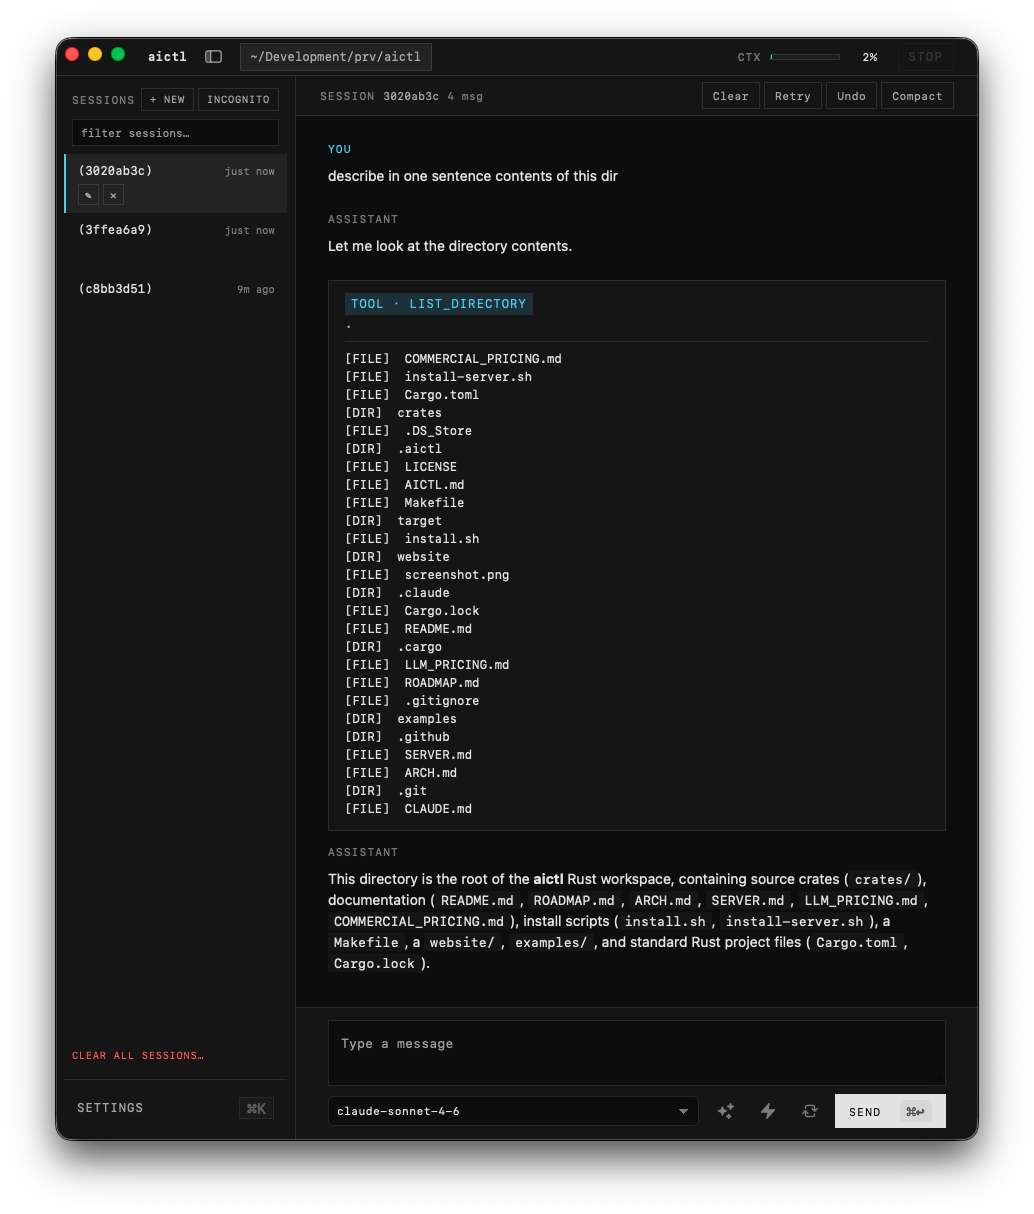Click the README.md line in the tool output

[408, 629]
